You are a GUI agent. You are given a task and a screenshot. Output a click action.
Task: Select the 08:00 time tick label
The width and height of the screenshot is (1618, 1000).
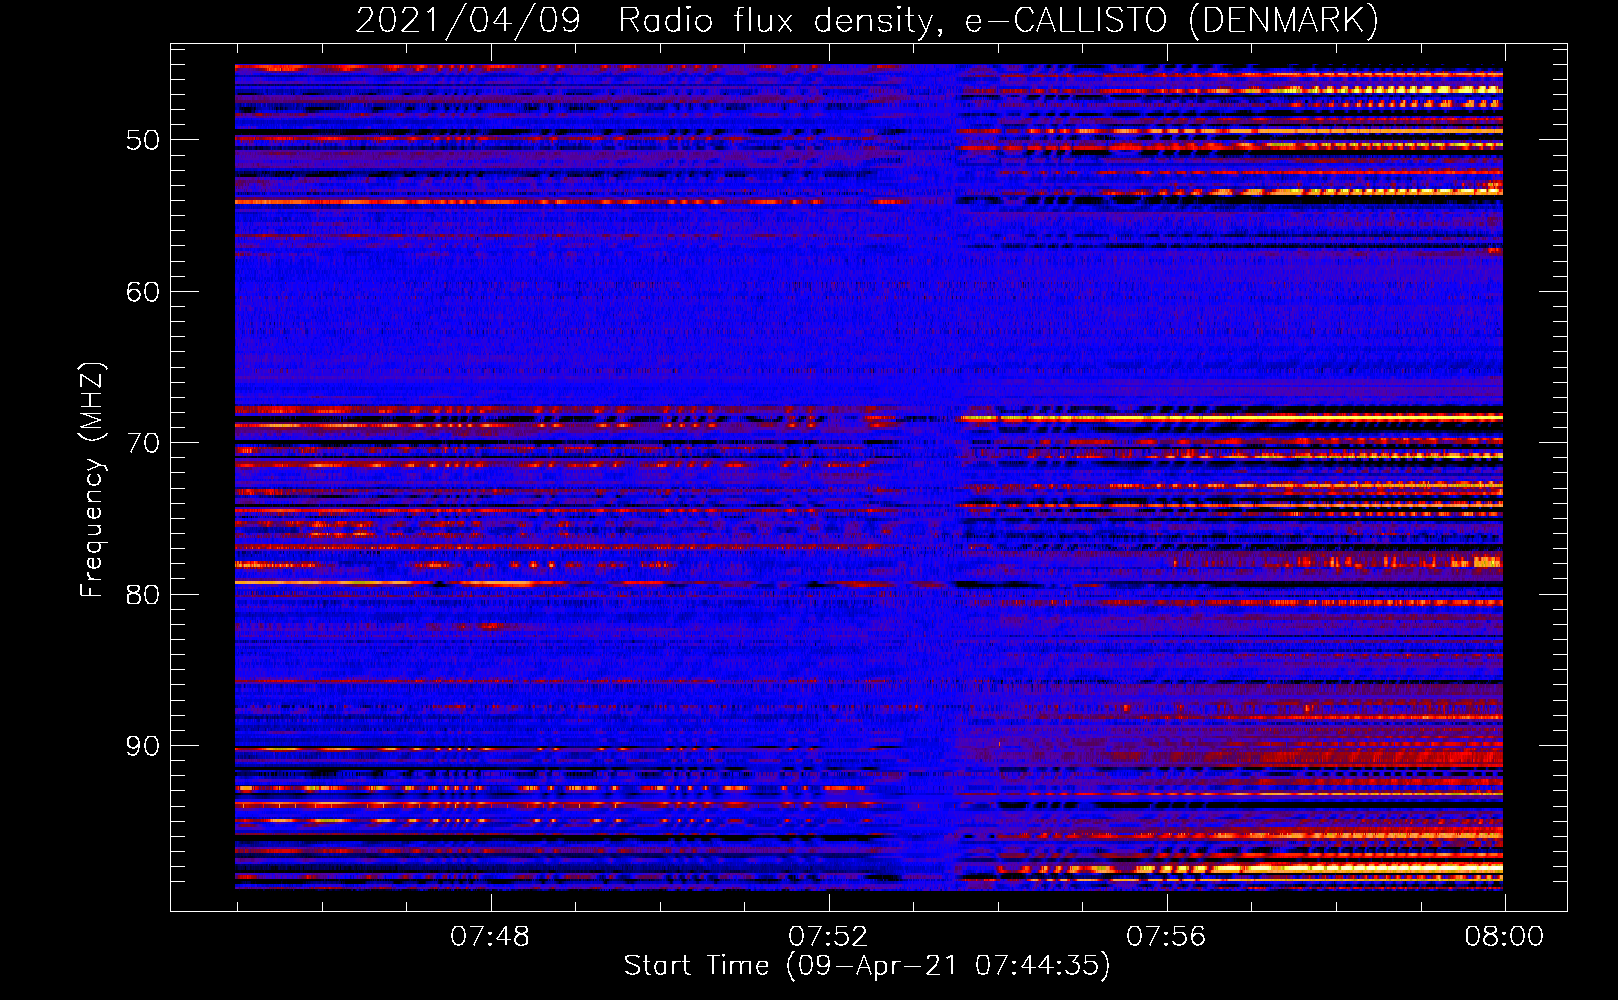pyautogui.click(x=1504, y=937)
